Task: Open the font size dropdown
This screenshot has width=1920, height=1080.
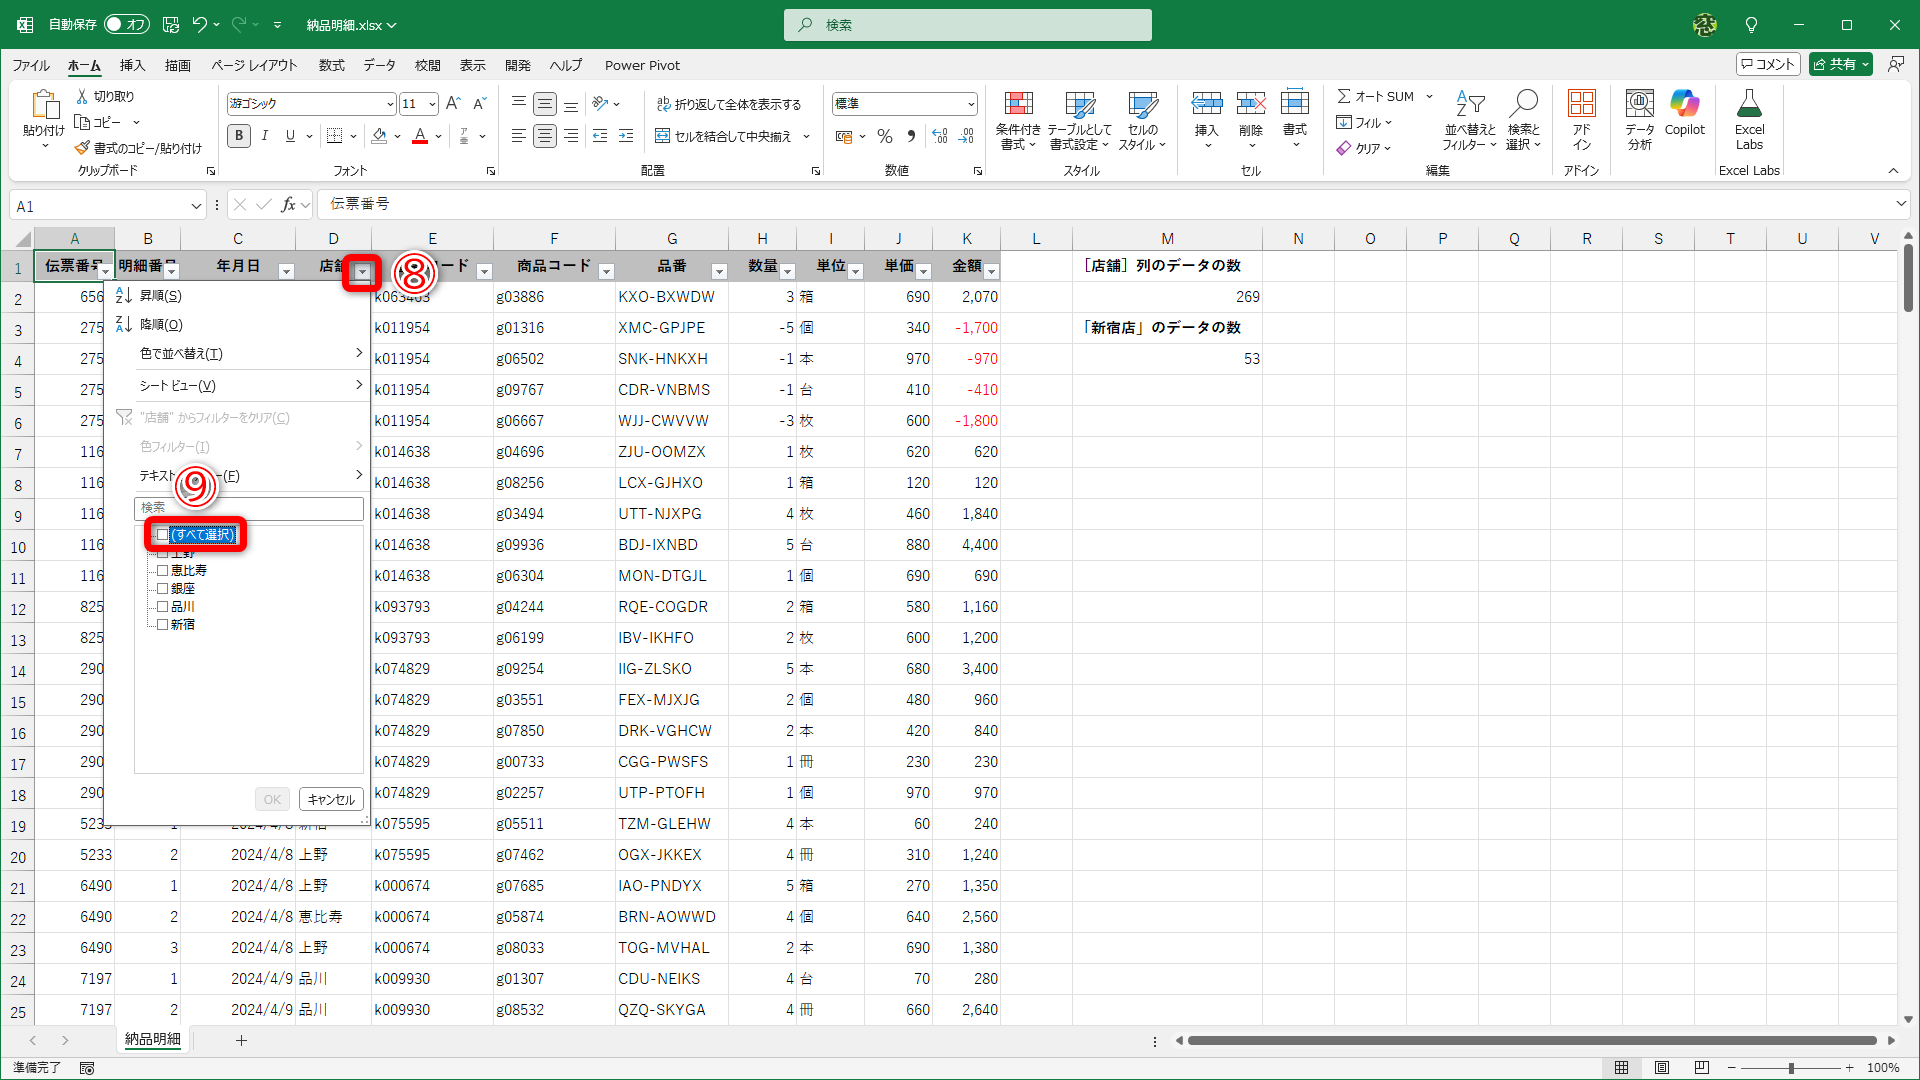Action: pos(433,103)
